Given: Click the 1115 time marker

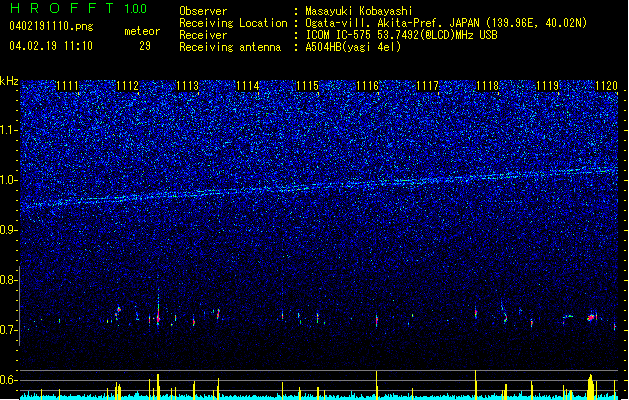Looking at the screenshot, I should (x=307, y=86).
